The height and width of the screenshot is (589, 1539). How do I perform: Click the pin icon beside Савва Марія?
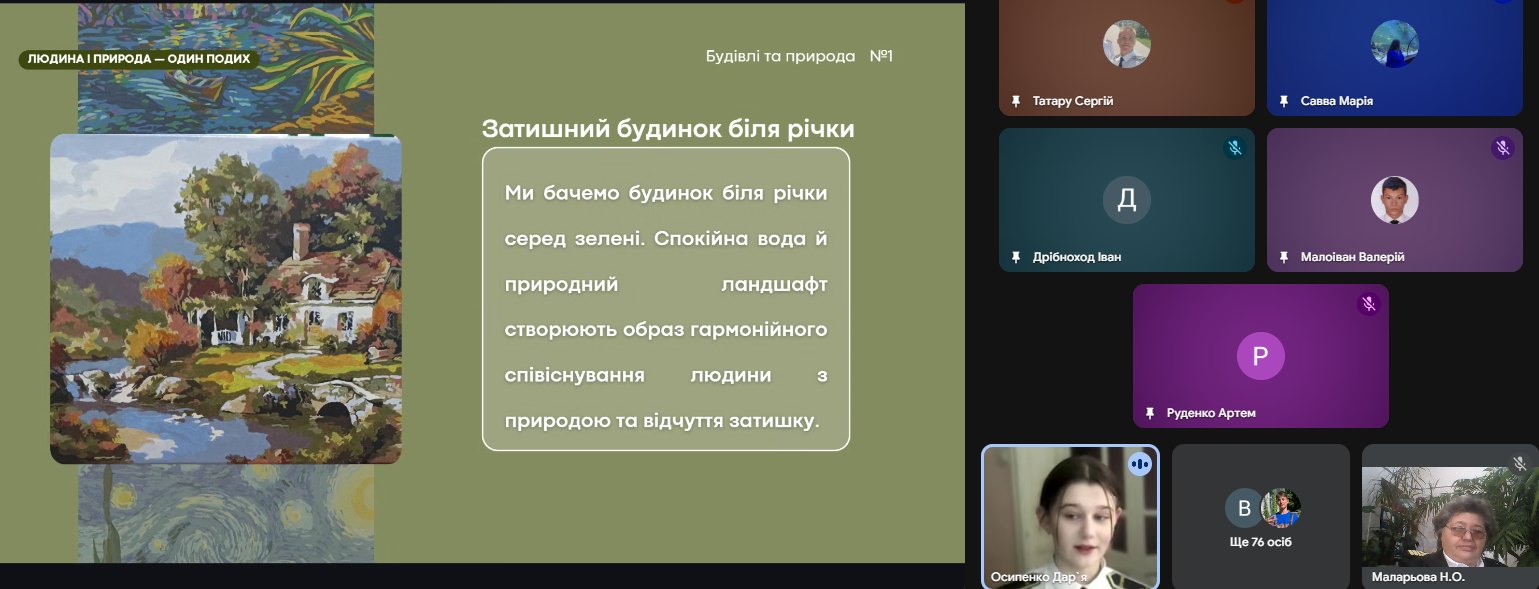(1284, 101)
